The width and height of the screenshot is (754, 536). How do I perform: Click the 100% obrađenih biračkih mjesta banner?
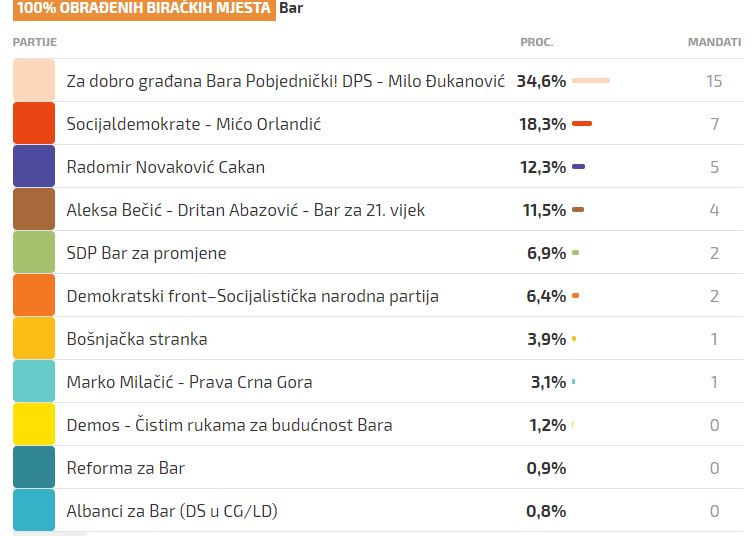(x=144, y=9)
